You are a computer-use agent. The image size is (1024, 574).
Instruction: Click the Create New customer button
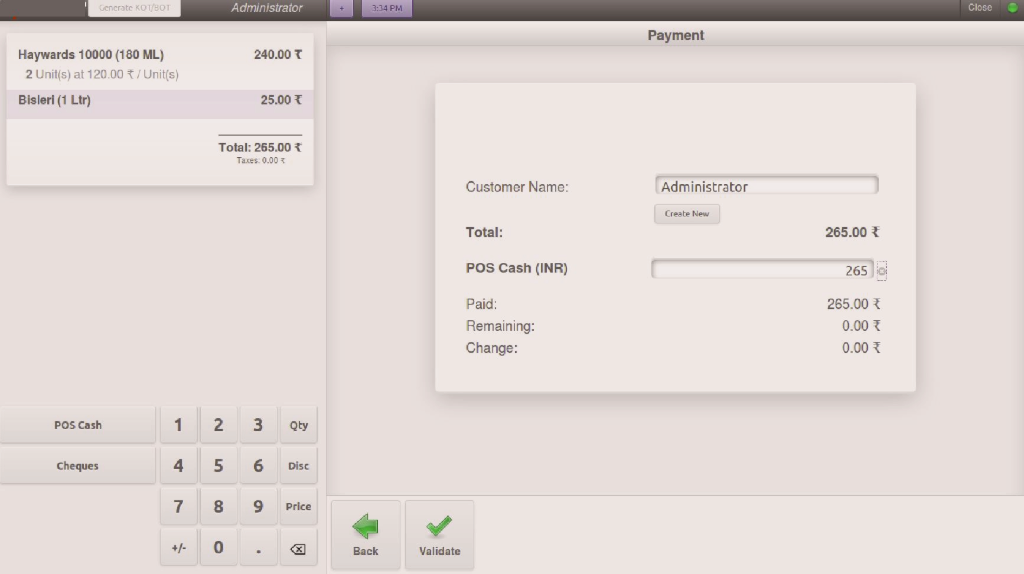(687, 214)
